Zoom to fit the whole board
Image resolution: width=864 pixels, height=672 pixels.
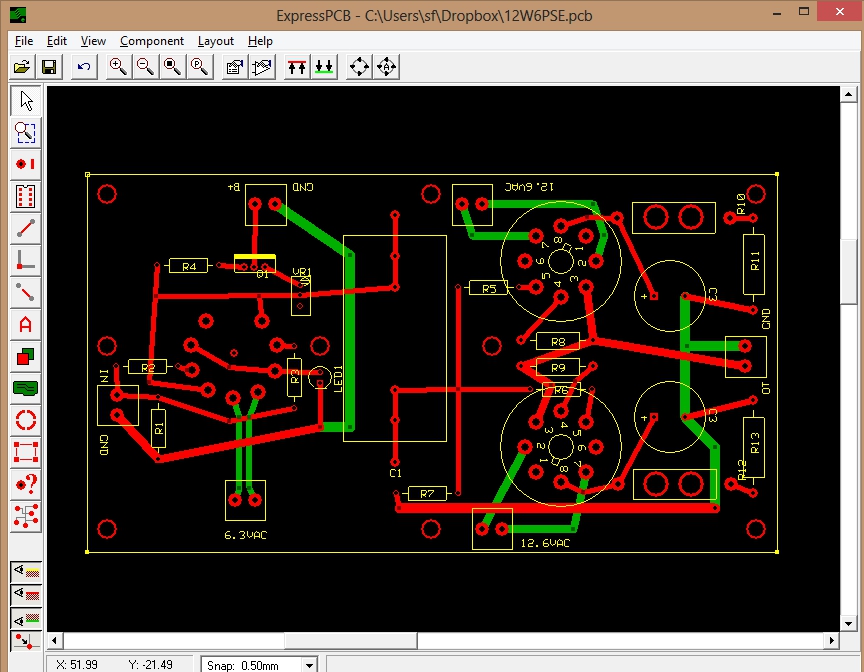pyautogui.click(x=172, y=67)
